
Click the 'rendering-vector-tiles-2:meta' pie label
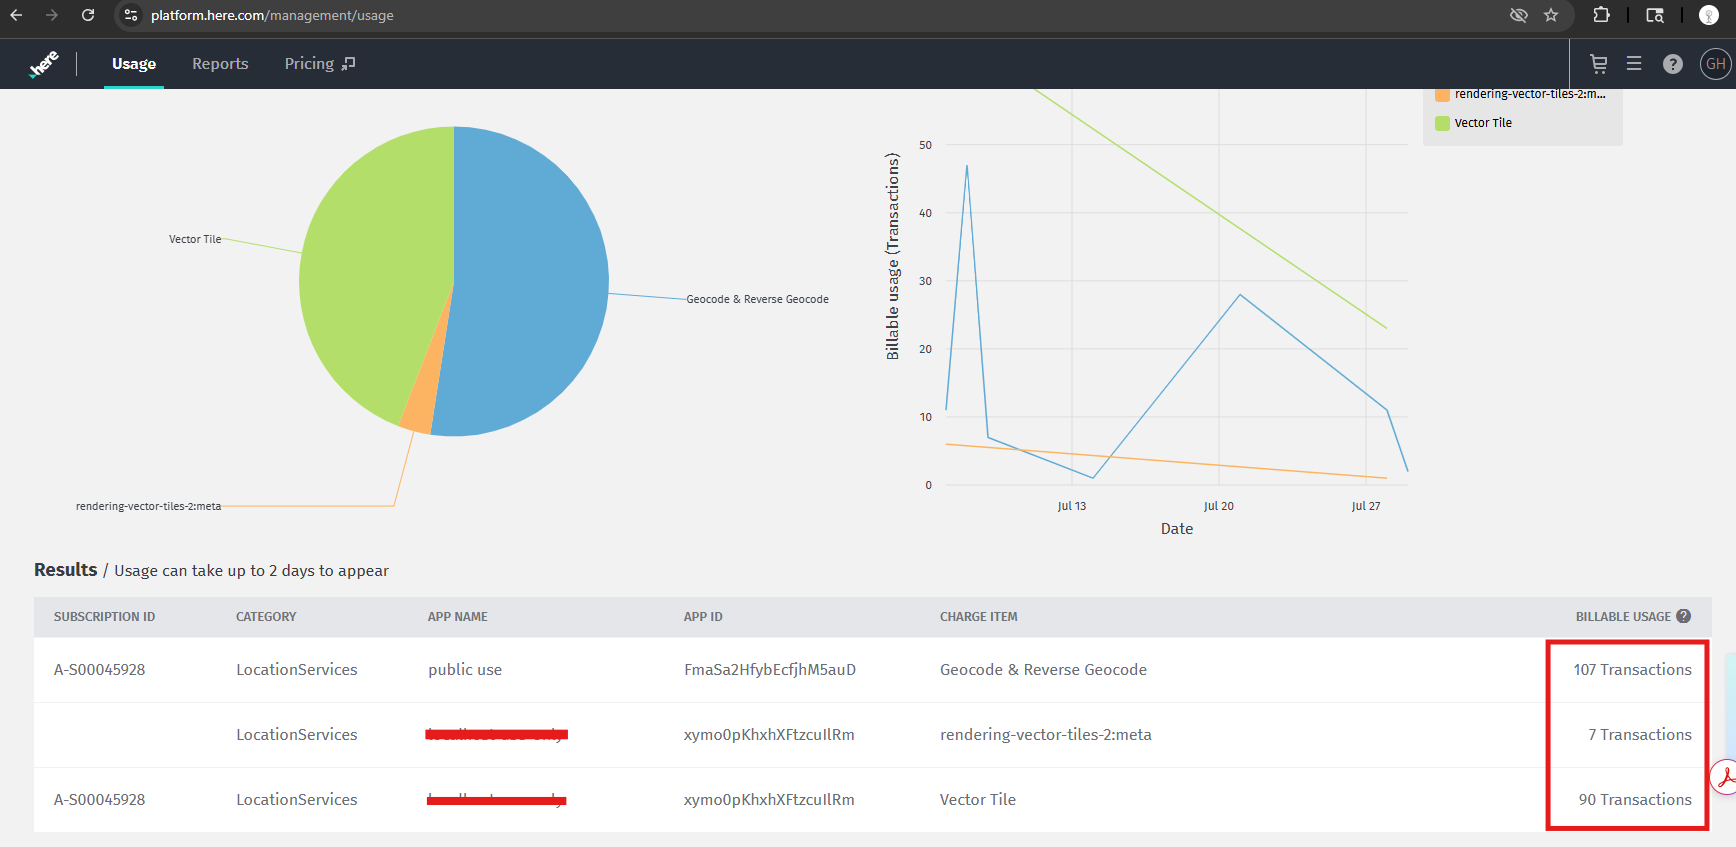tap(148, 506)
